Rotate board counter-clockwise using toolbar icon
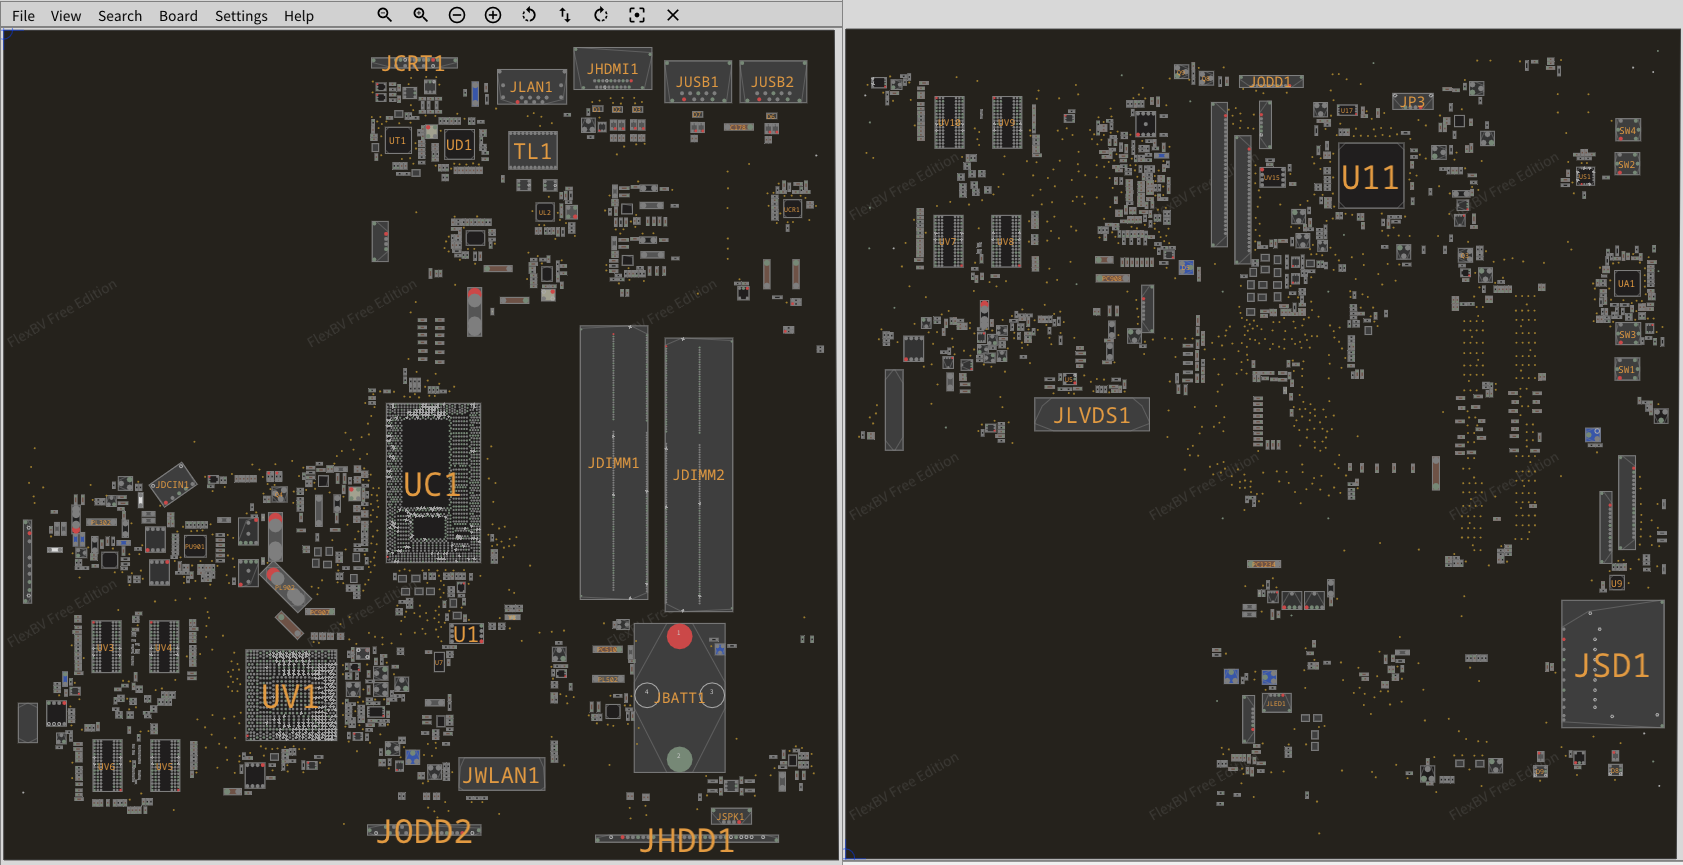The height and width of the screenshot is (865, 1683). click(x=529, y=15)
